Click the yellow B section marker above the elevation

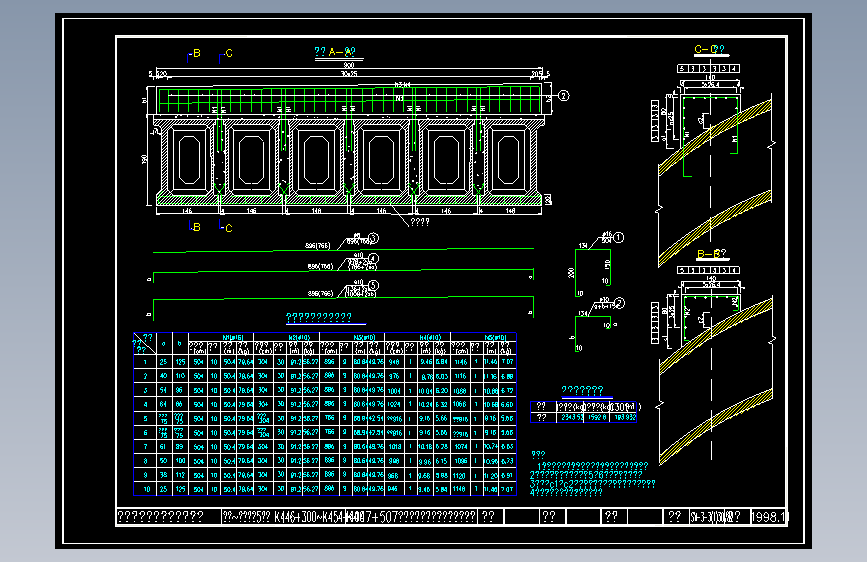pos(196,54)
